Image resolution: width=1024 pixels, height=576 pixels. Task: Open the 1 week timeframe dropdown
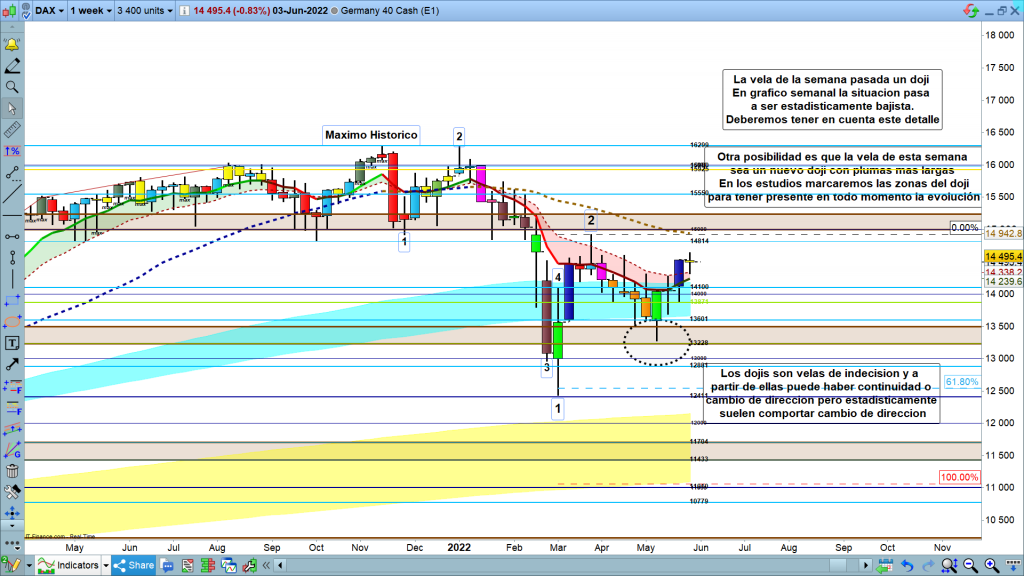coord(91,11)
